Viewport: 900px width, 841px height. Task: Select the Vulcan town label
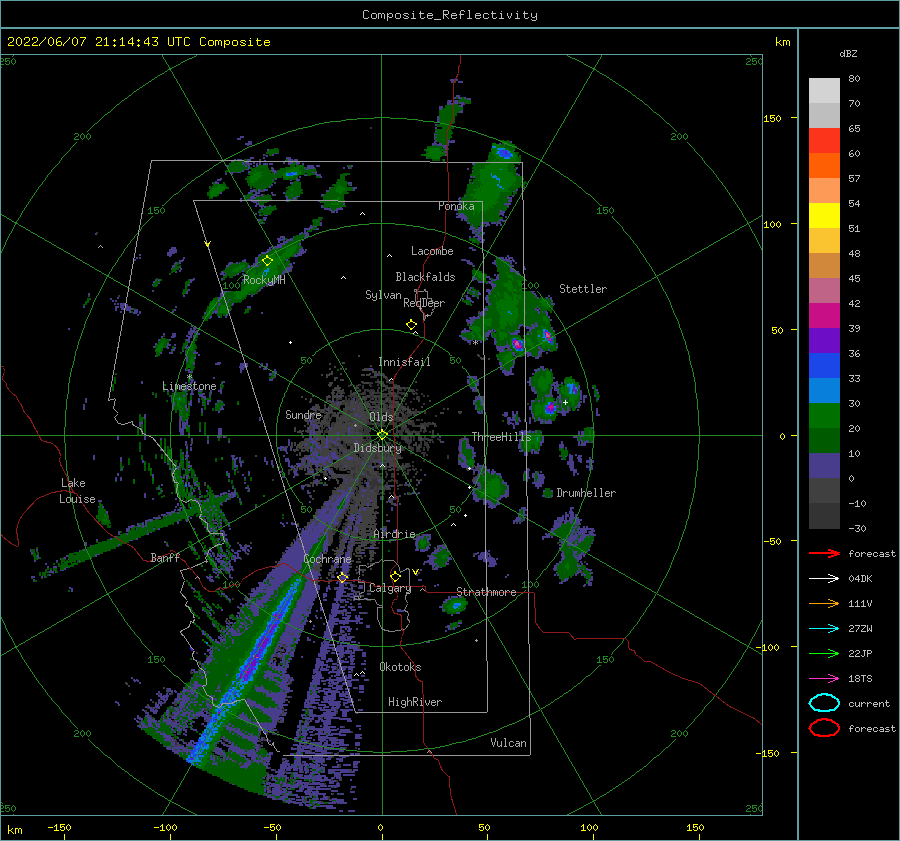(508, 743)
